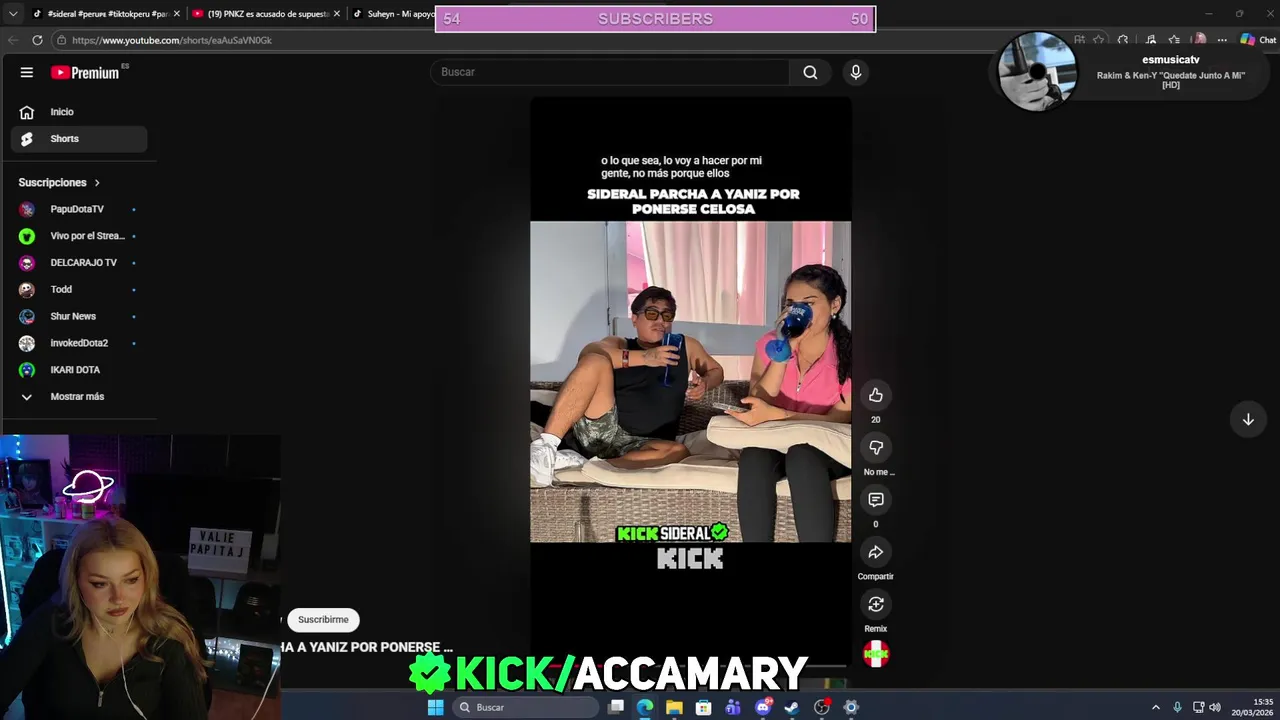
Task: Click the YouTube Buscar search field
Action: (x=610, y=72)
